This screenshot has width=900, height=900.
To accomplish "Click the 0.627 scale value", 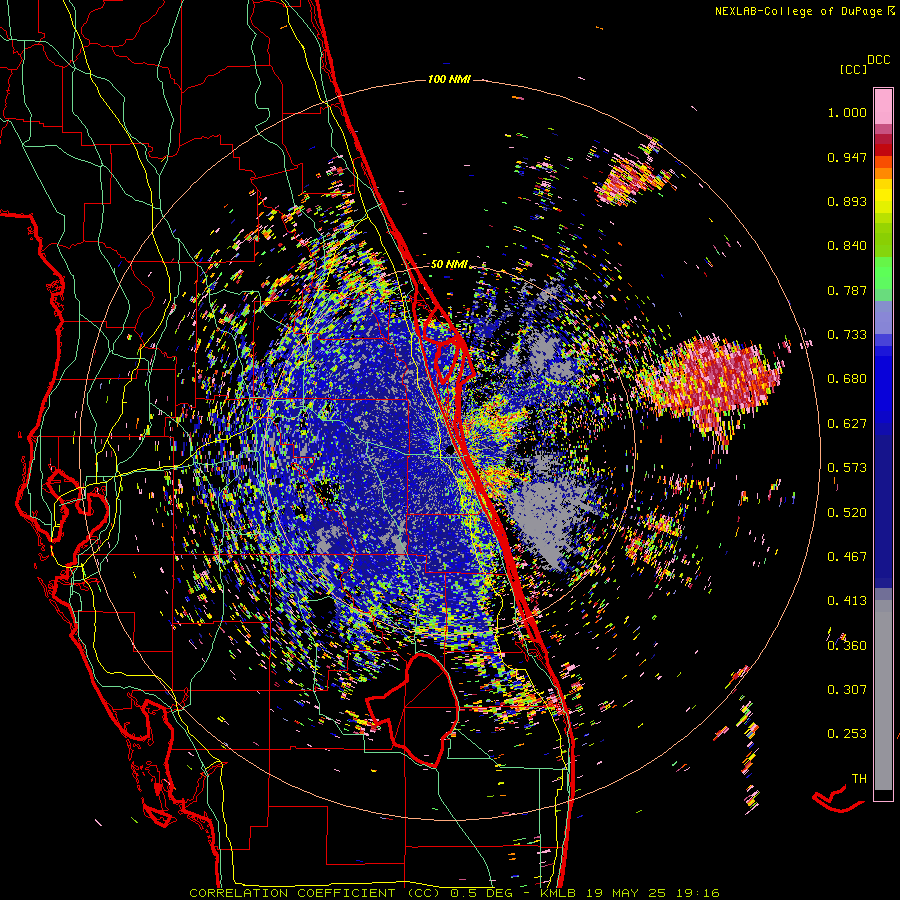I will [847, 424].
